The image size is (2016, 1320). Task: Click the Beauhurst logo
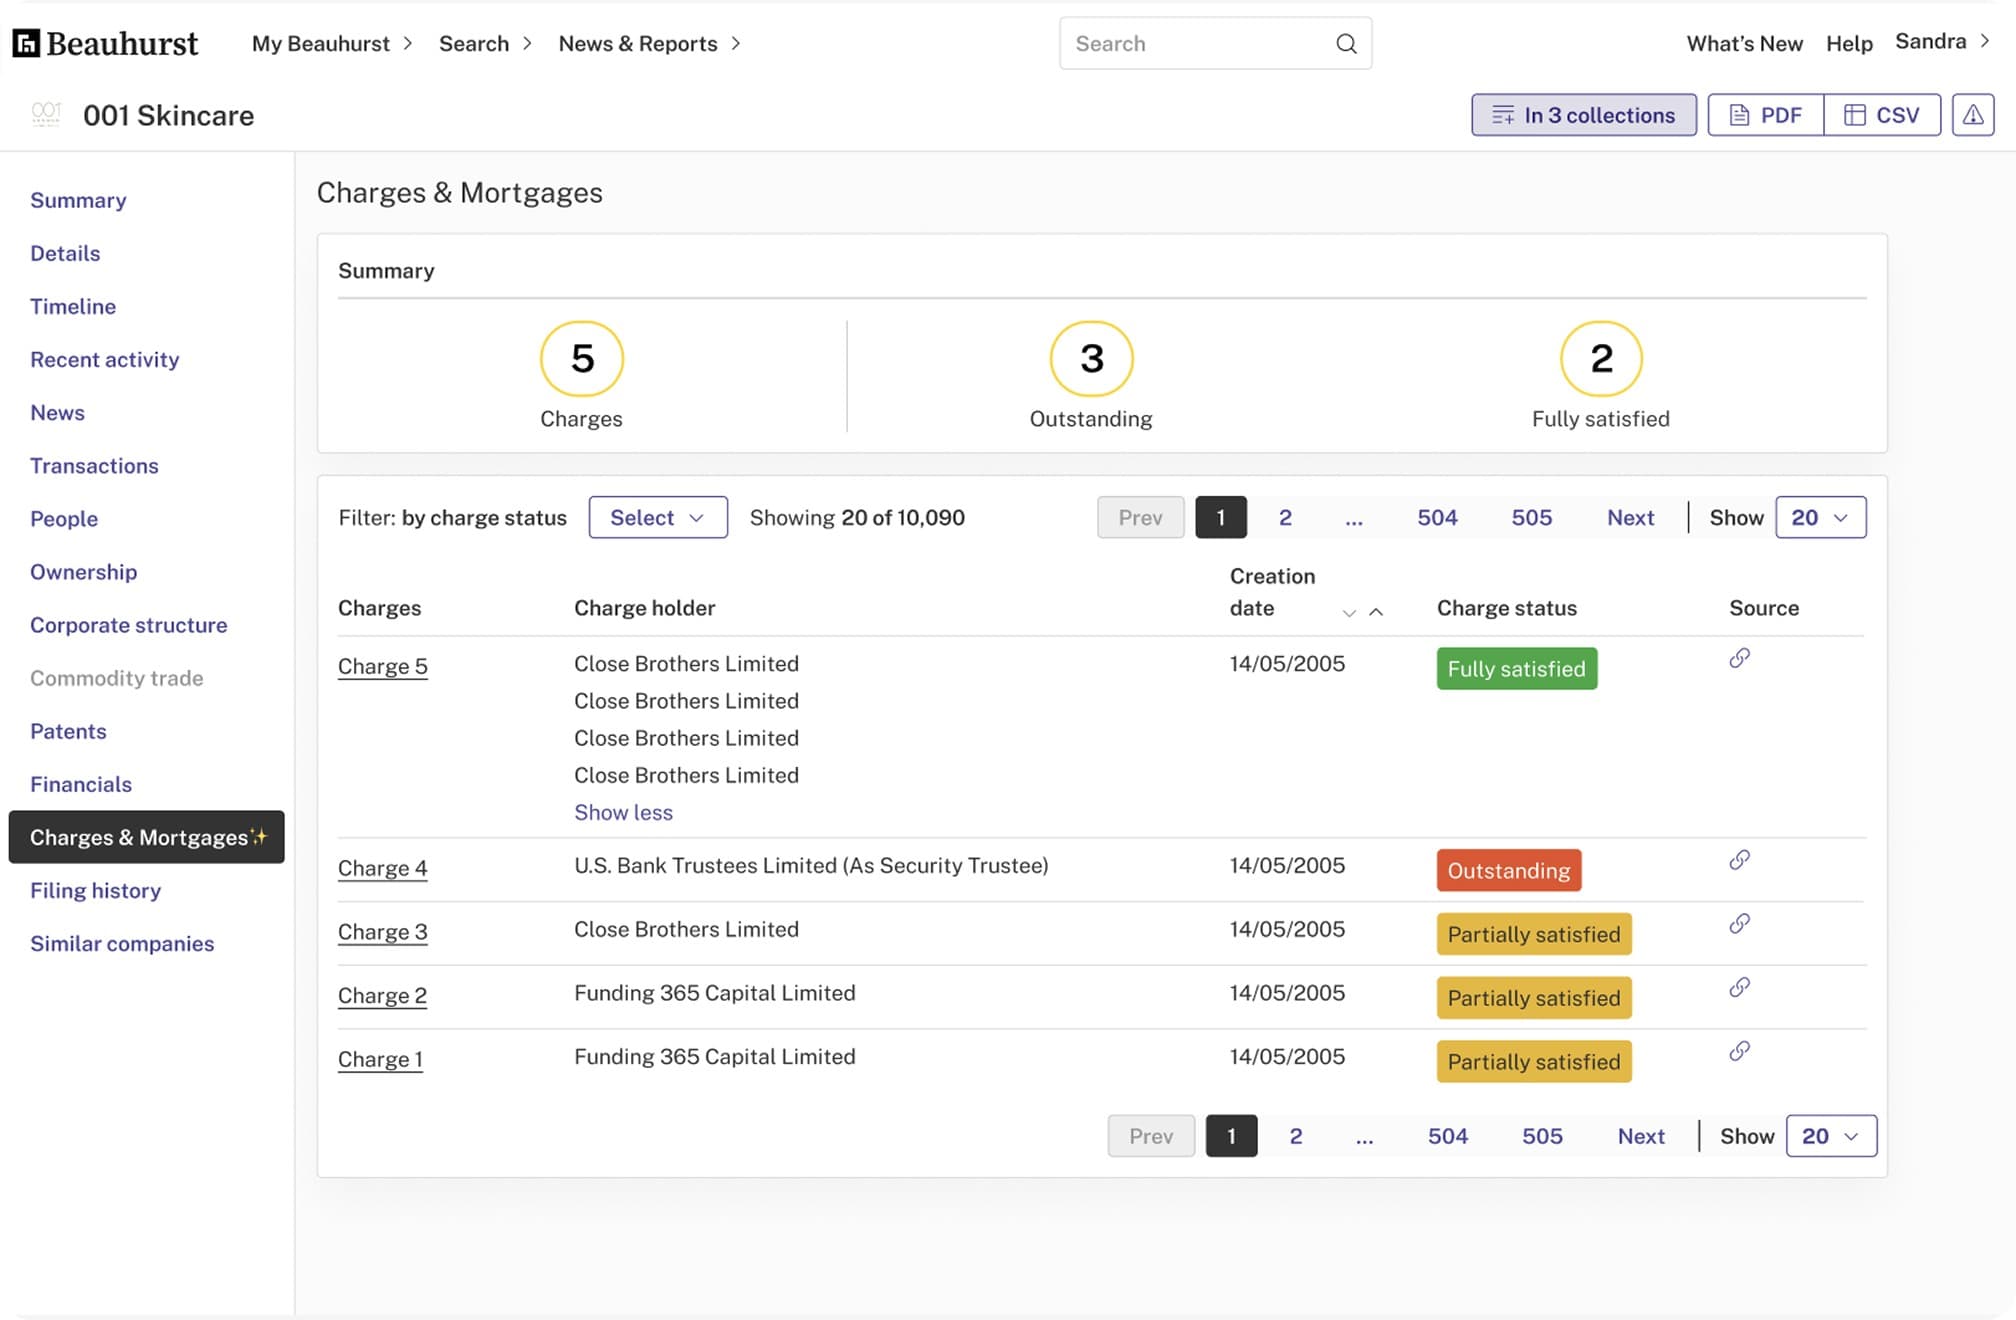[105, 43]
